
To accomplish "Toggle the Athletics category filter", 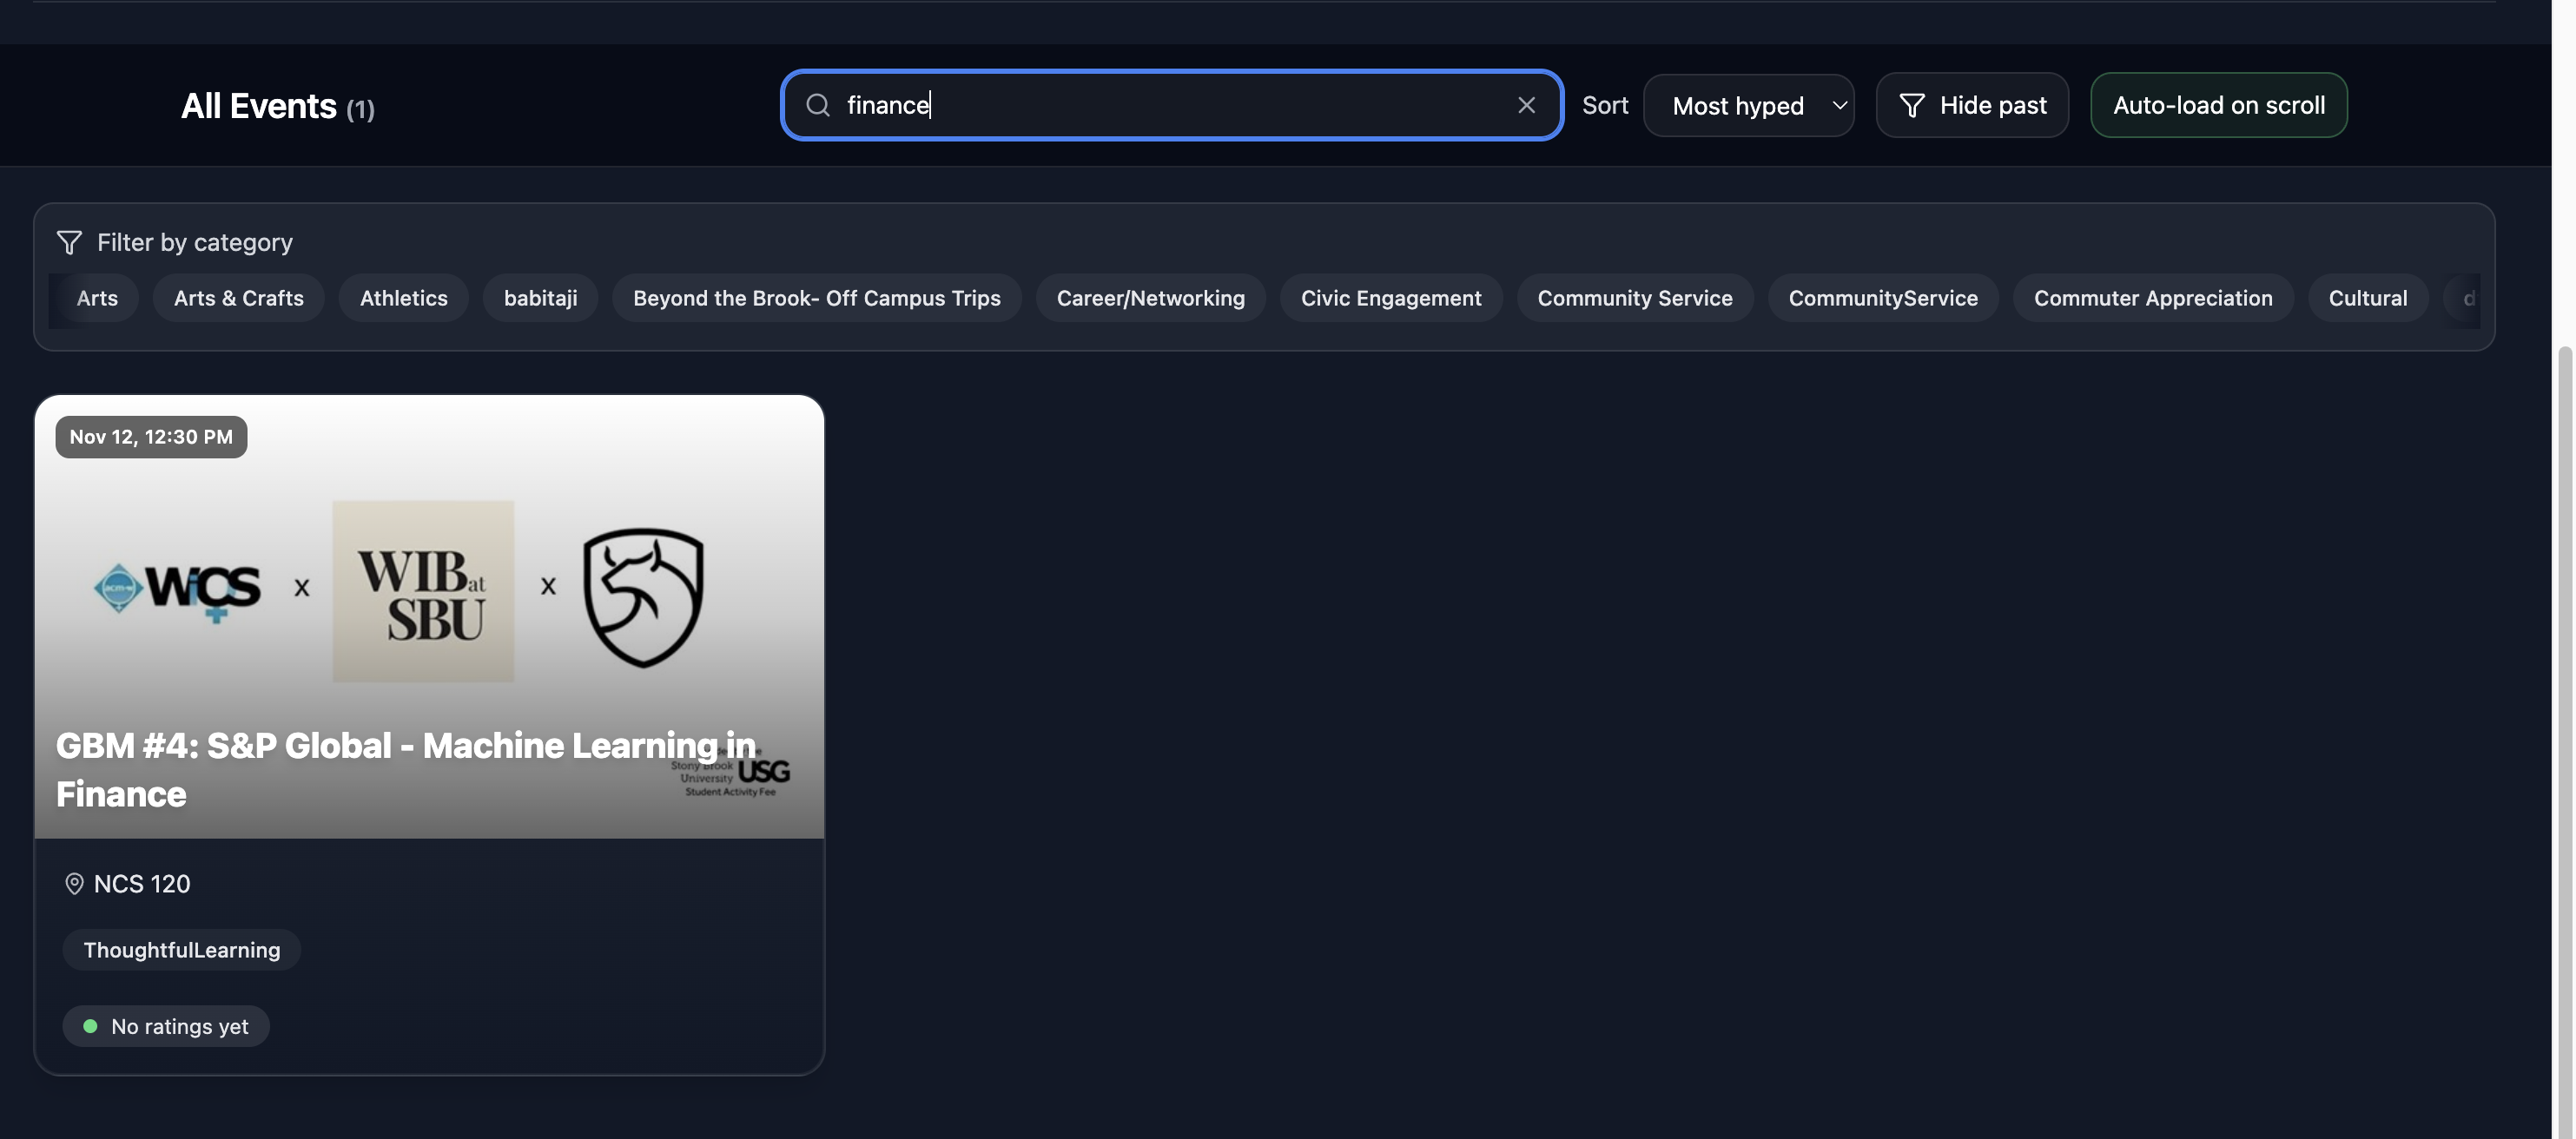I will pos(403,298).
